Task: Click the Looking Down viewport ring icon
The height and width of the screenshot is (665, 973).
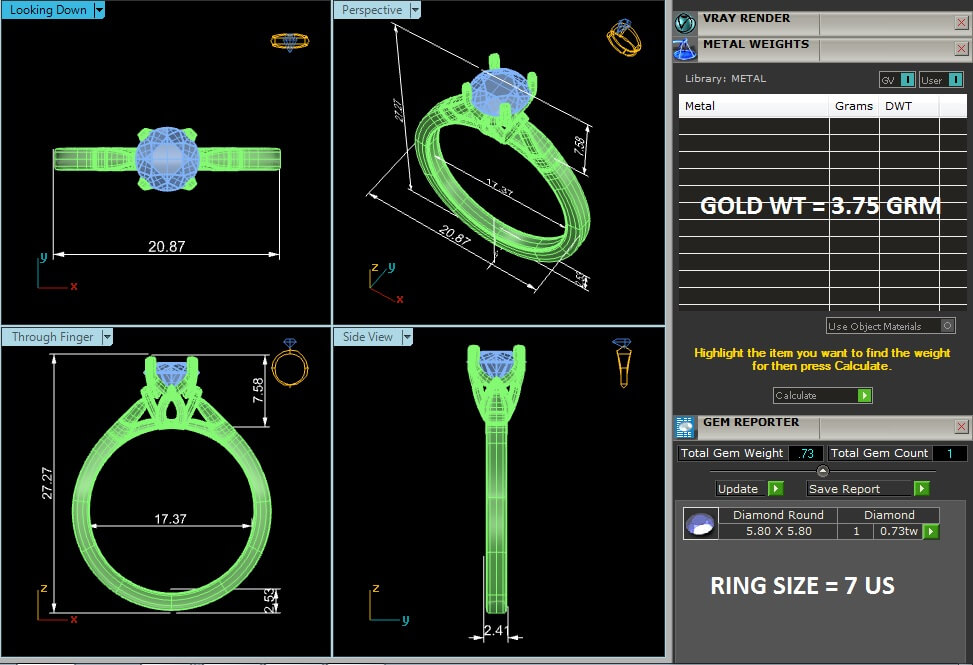Action: [289, 42]
